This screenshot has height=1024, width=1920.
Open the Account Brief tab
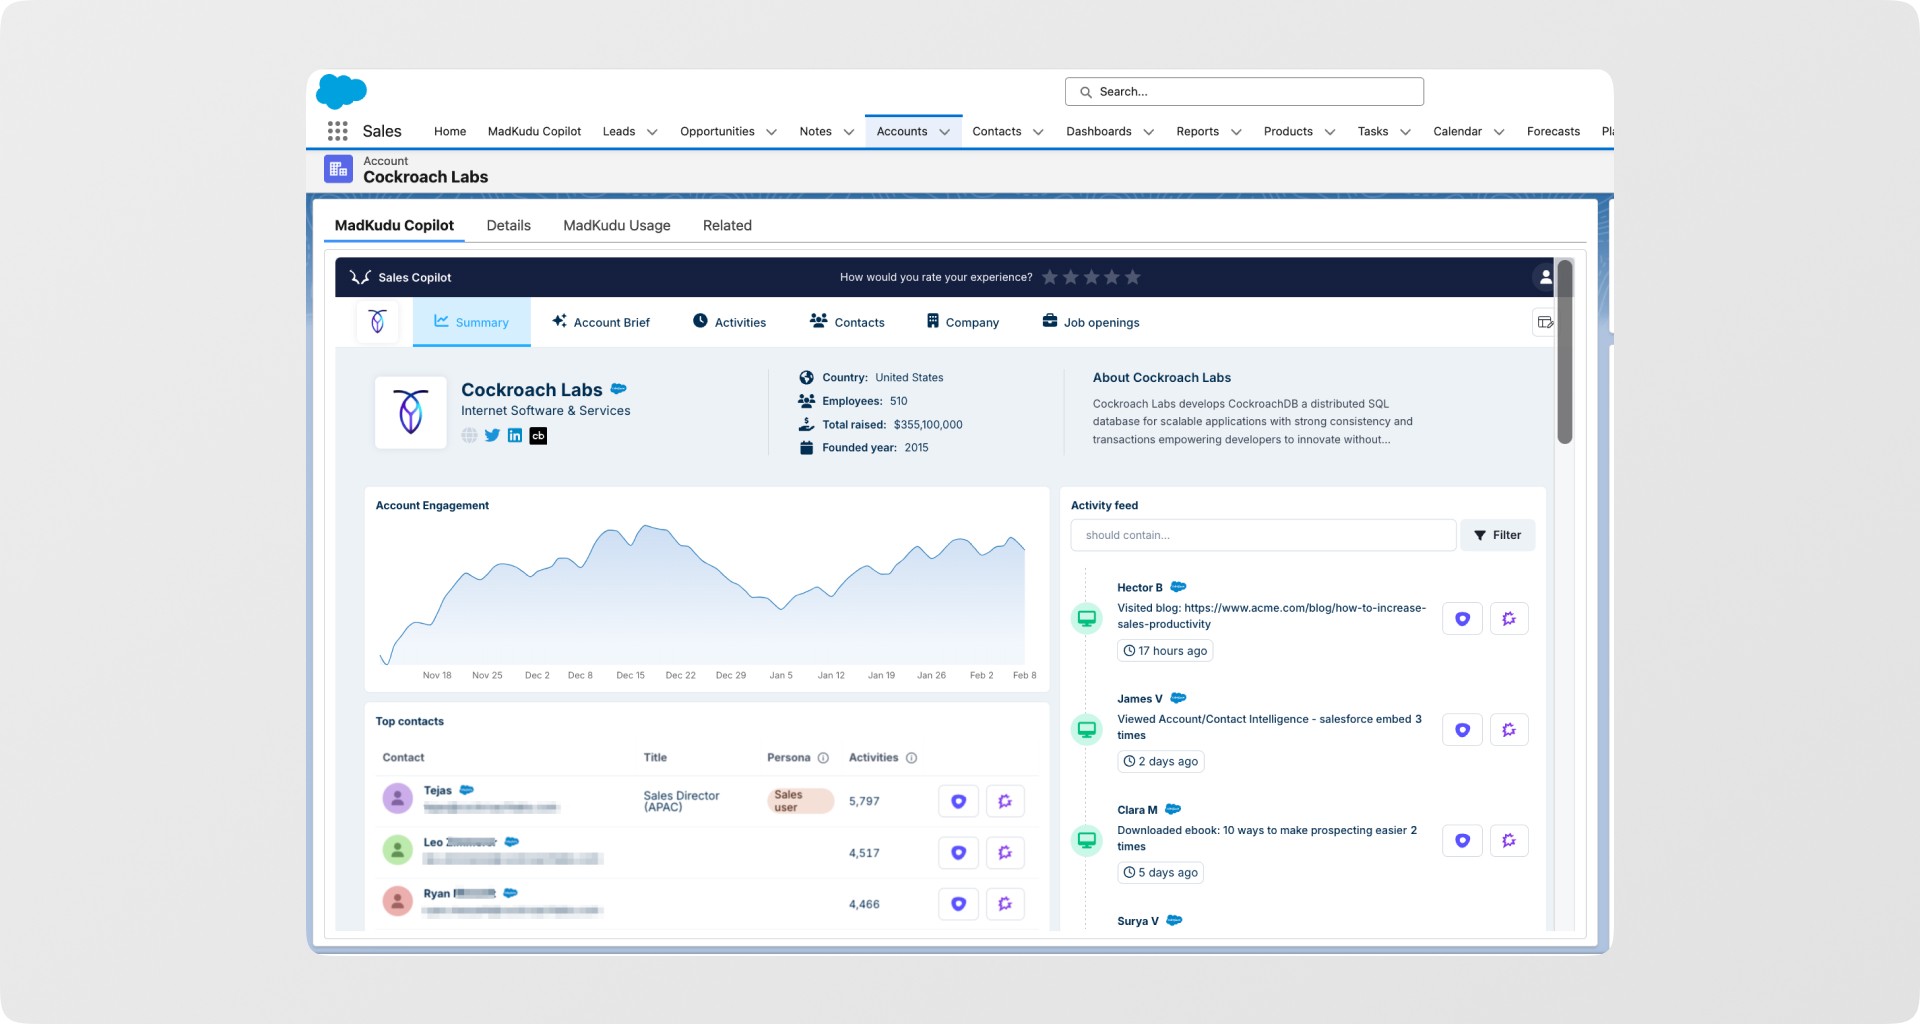(x=600, y=322)
